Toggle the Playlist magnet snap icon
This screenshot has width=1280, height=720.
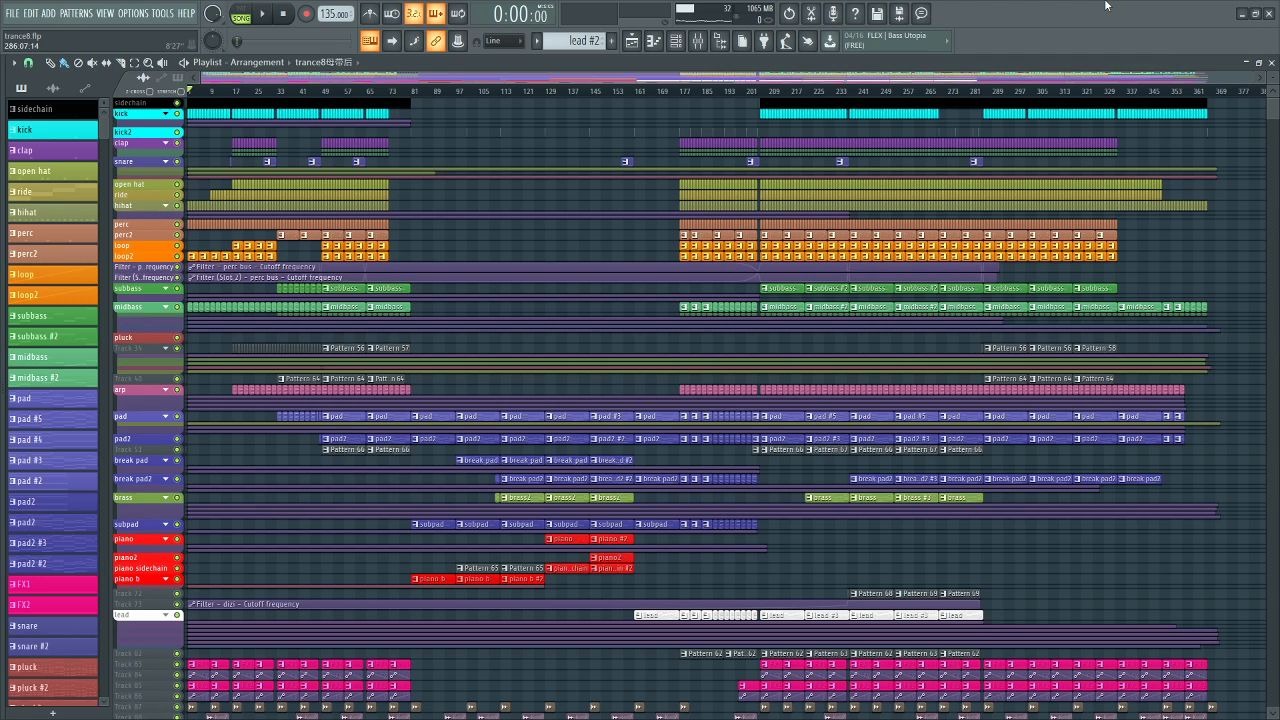[x=28, y=63]
